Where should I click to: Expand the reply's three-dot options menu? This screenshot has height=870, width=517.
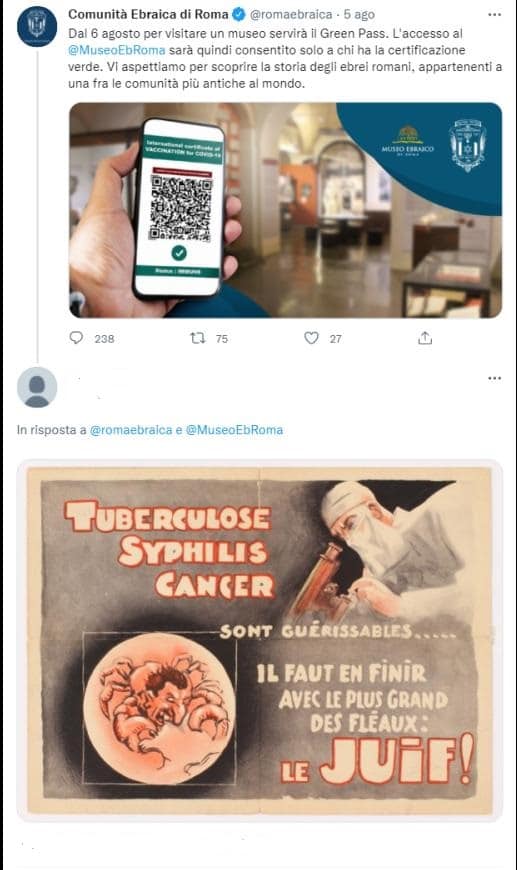(x=494, y=378)
